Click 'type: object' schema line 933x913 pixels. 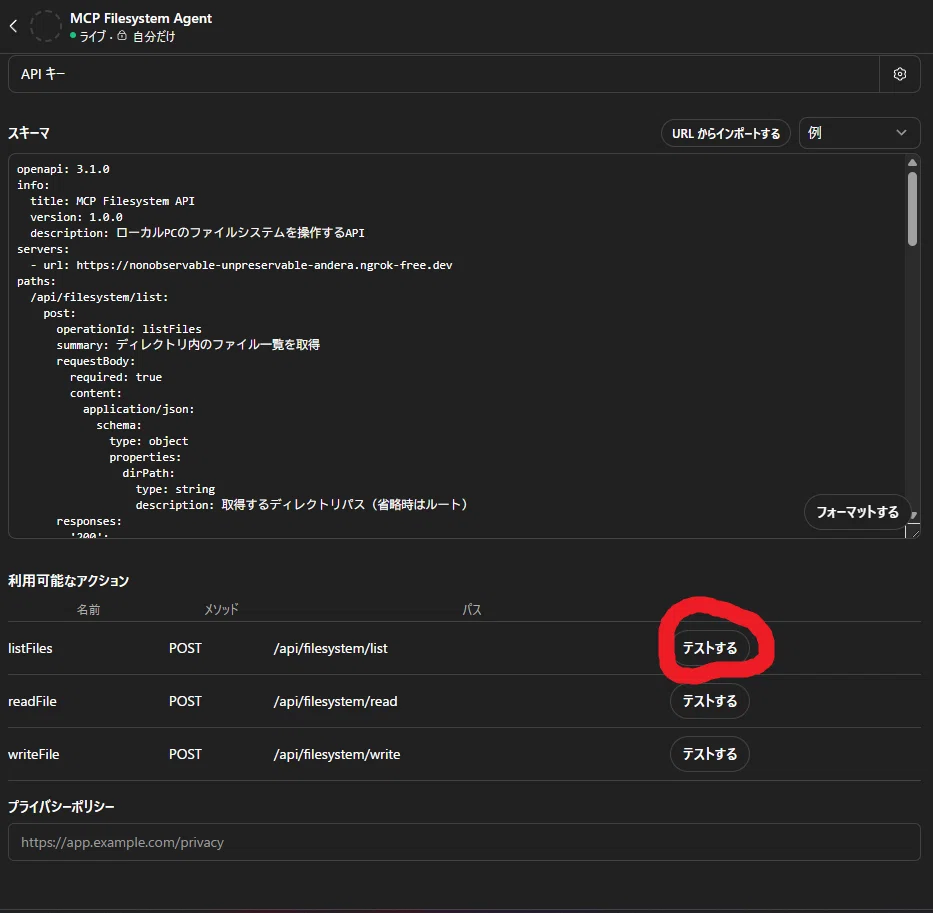[x=149, y=441]
